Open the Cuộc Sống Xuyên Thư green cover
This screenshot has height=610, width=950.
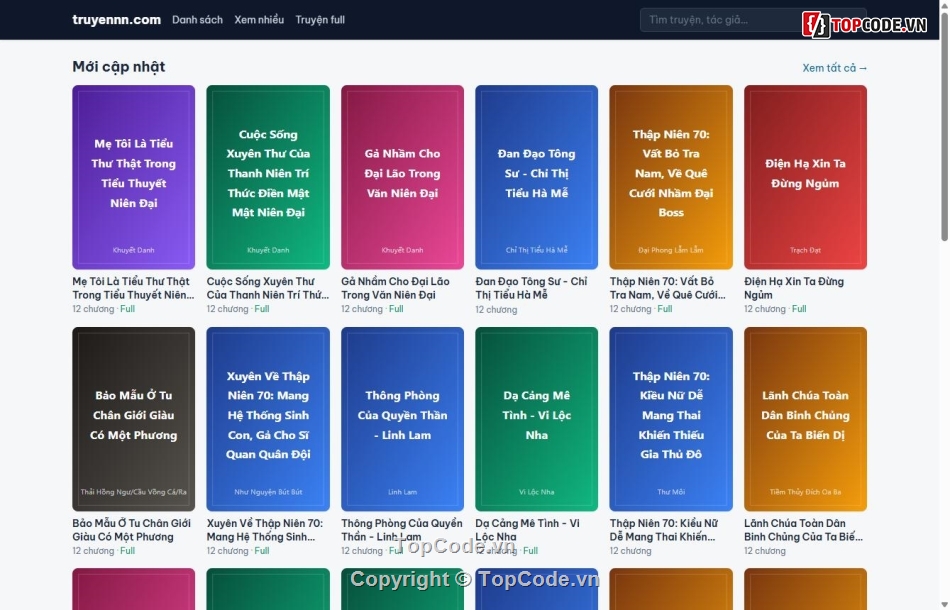click(x=268, y=177)
